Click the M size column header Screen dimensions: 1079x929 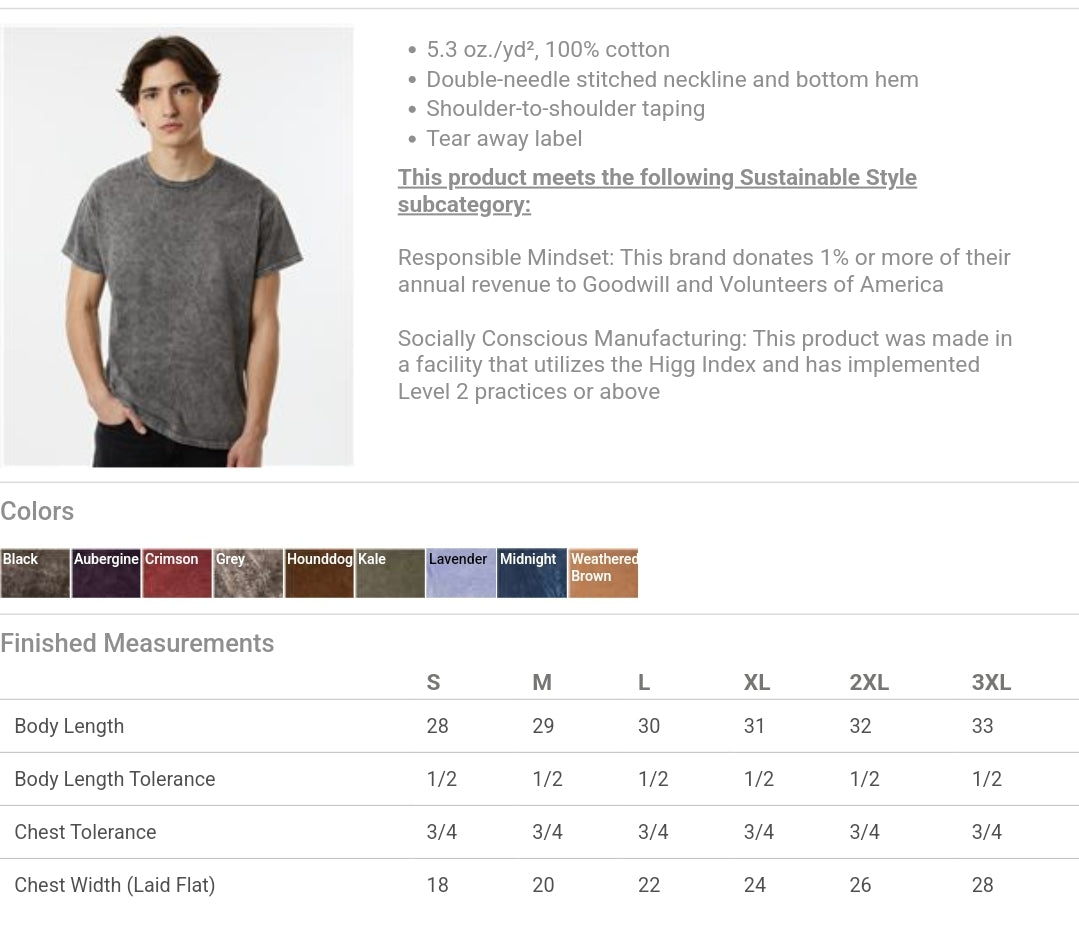[x=542, y=682]
